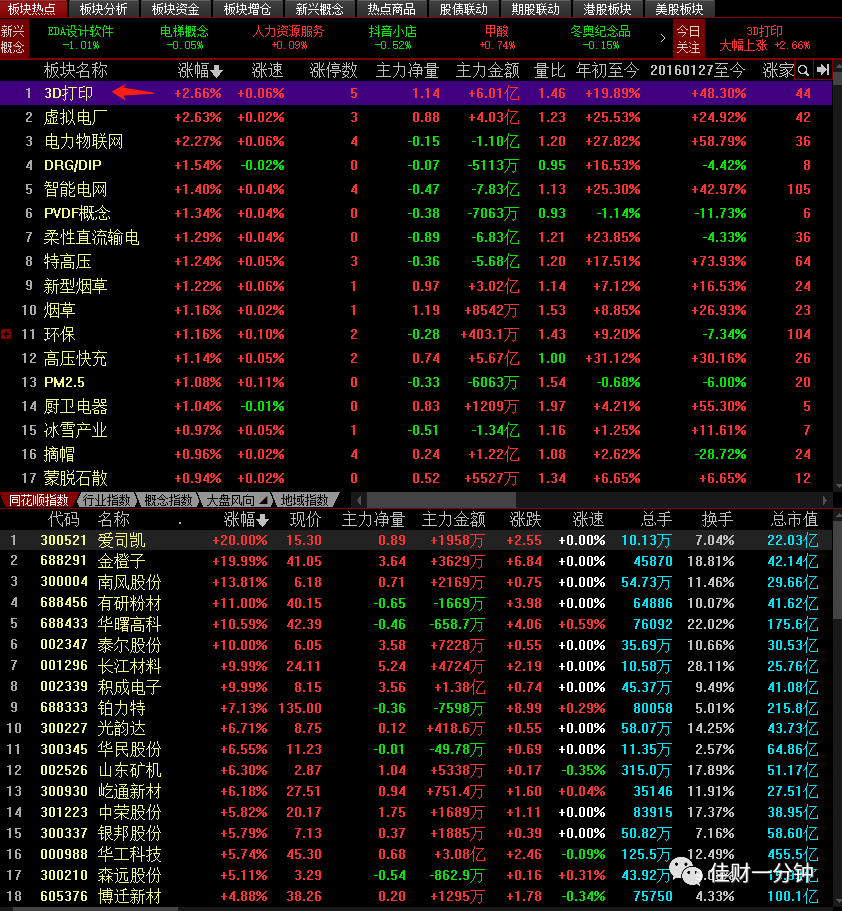Click the right arrow of horizontal scrollbar
Image resolution: width=842 pixels, height=911 pixels.
click(x=825, y=500)
